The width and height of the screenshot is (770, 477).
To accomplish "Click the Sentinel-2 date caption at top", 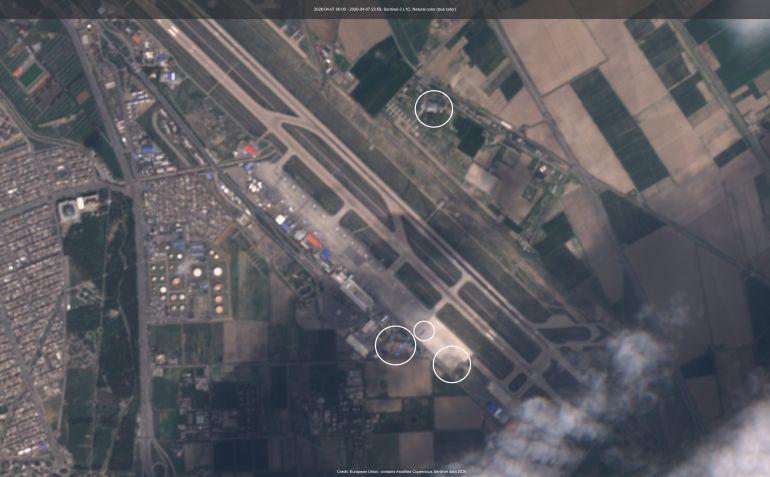I will [385, 8].
